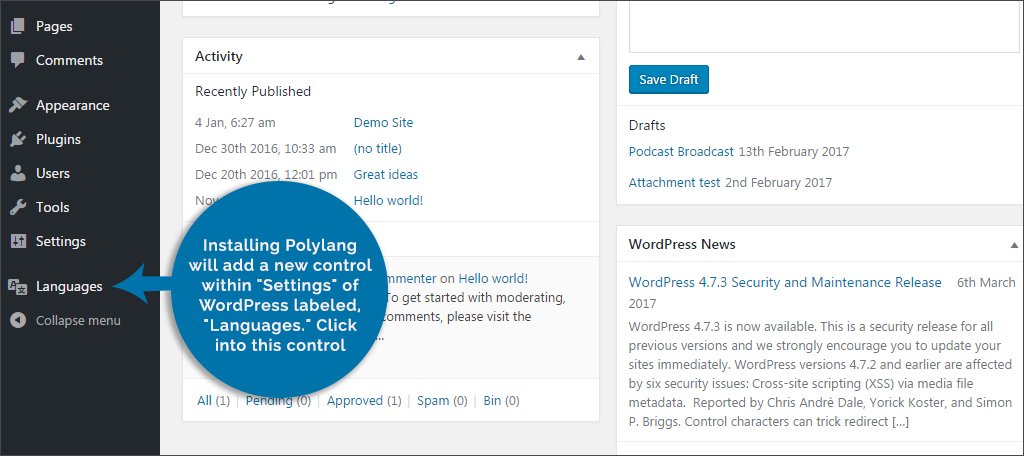The height and width of the screenshot is (456, 1024).
Task: Click the Users person icon
Action: pyautogui.click(x=18, y=173)
